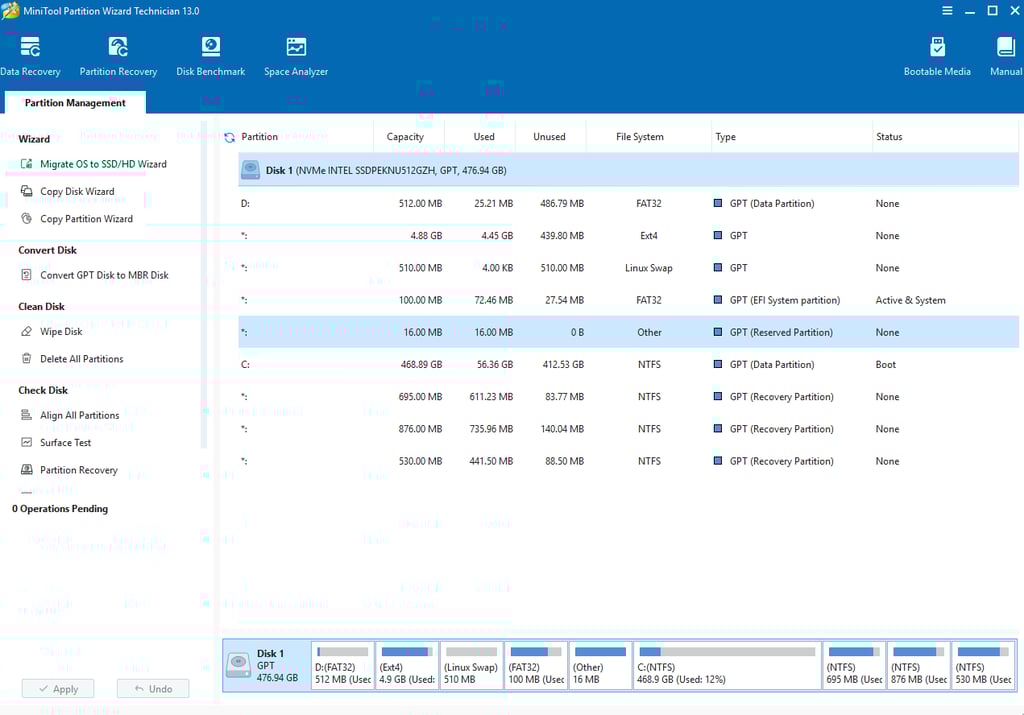Click the Align All Partitions icon

pos(26,415)
